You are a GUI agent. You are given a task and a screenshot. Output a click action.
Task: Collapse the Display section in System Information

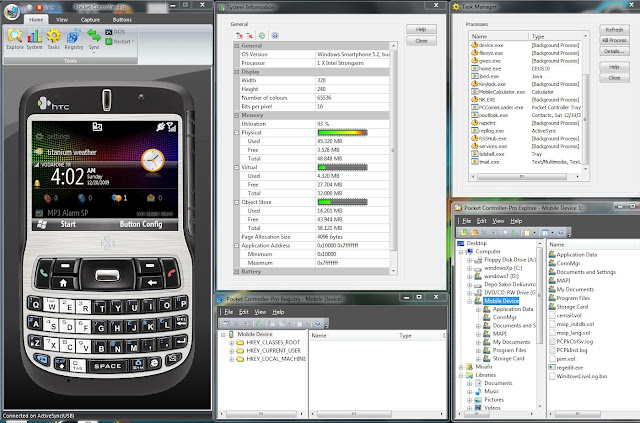tap(236, 72)
